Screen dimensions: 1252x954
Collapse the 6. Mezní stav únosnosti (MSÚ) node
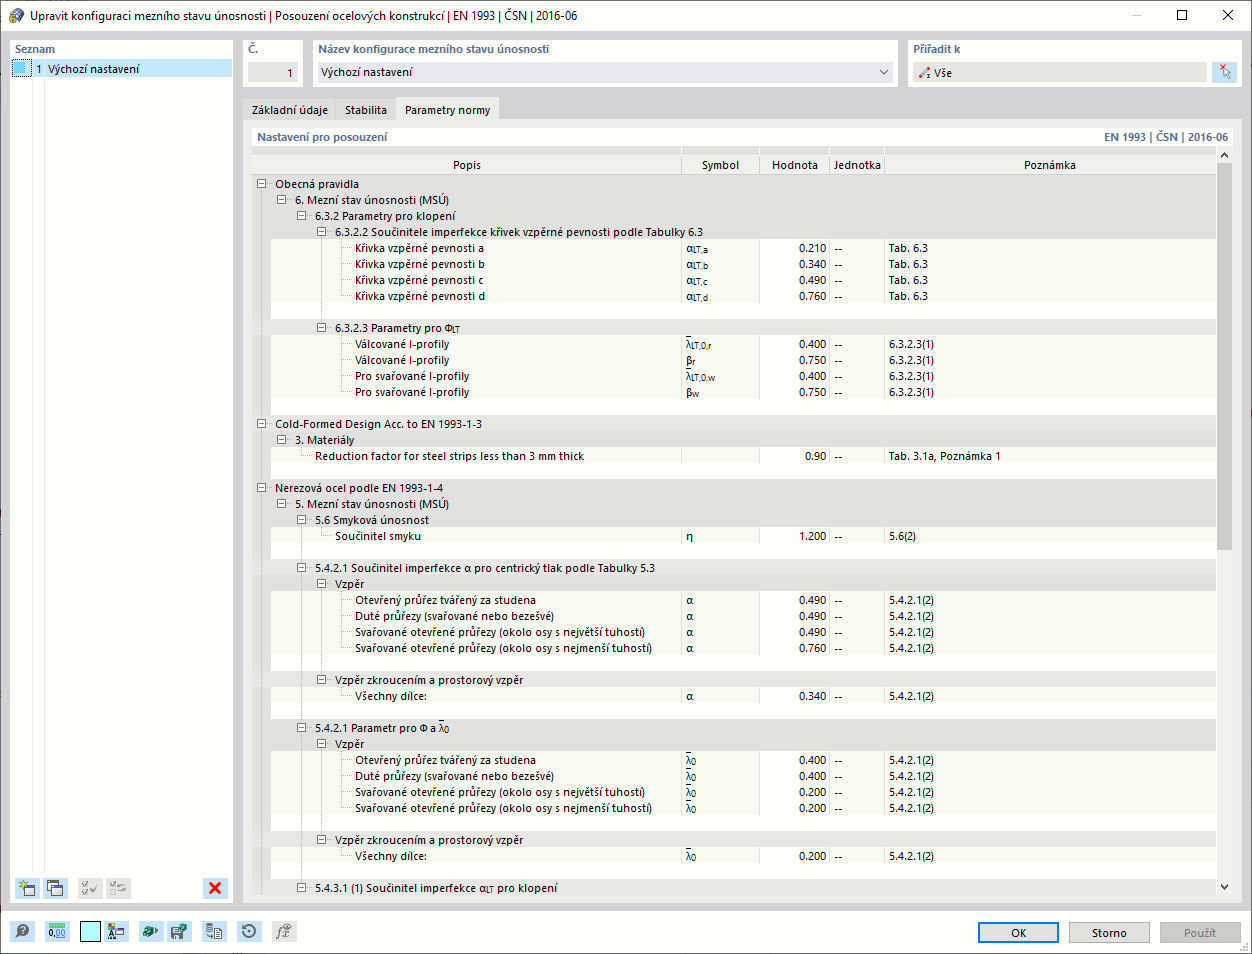(282, 200)
